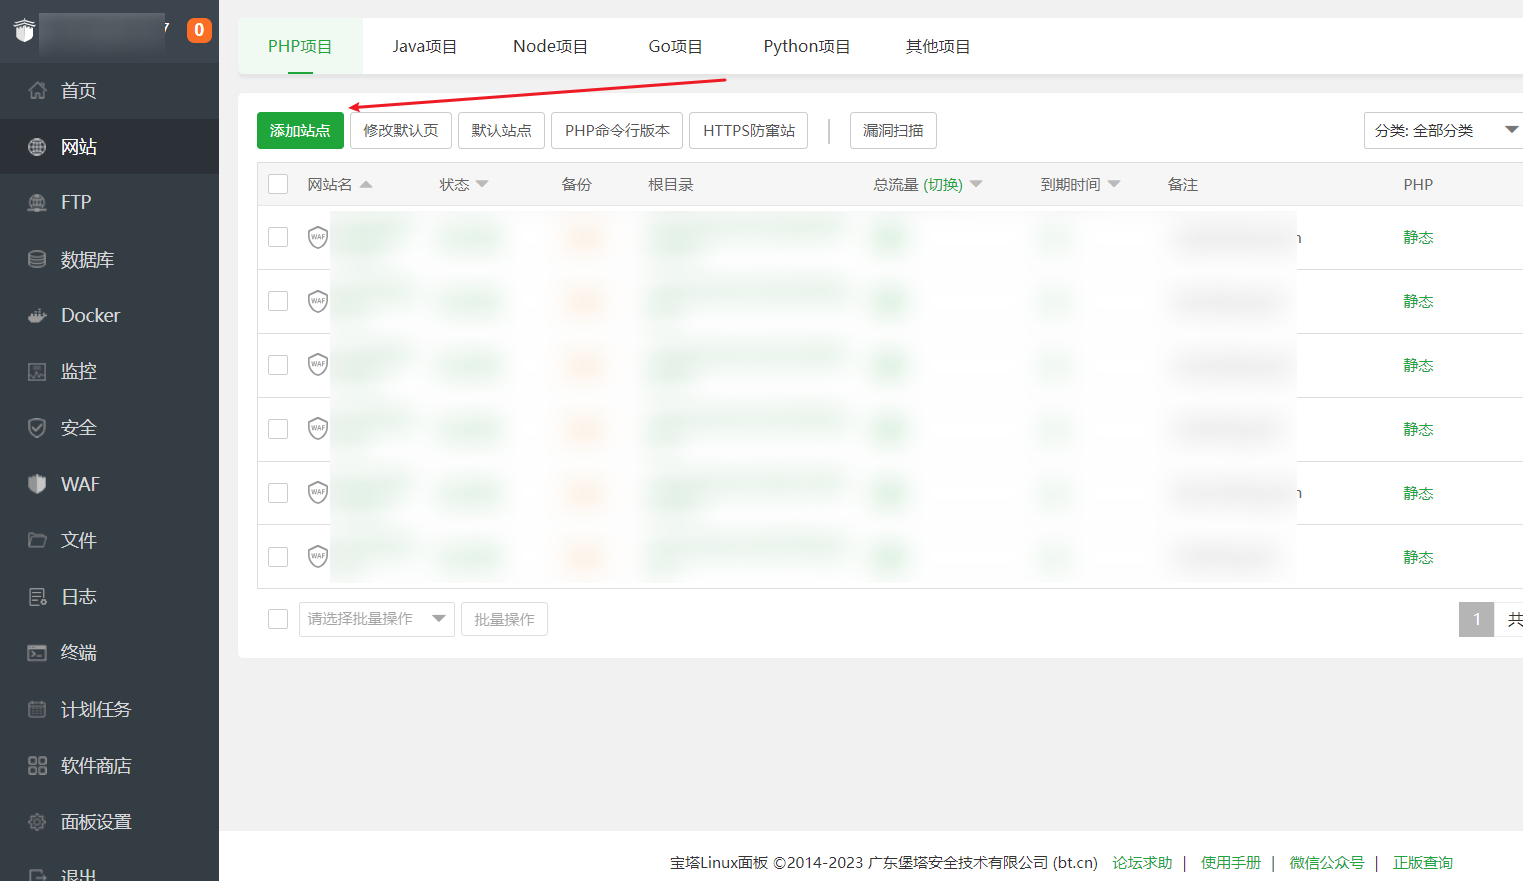
Task: Open the 微信公众号 footer link
Action: pyautogui.click(x=1327, y=862)
